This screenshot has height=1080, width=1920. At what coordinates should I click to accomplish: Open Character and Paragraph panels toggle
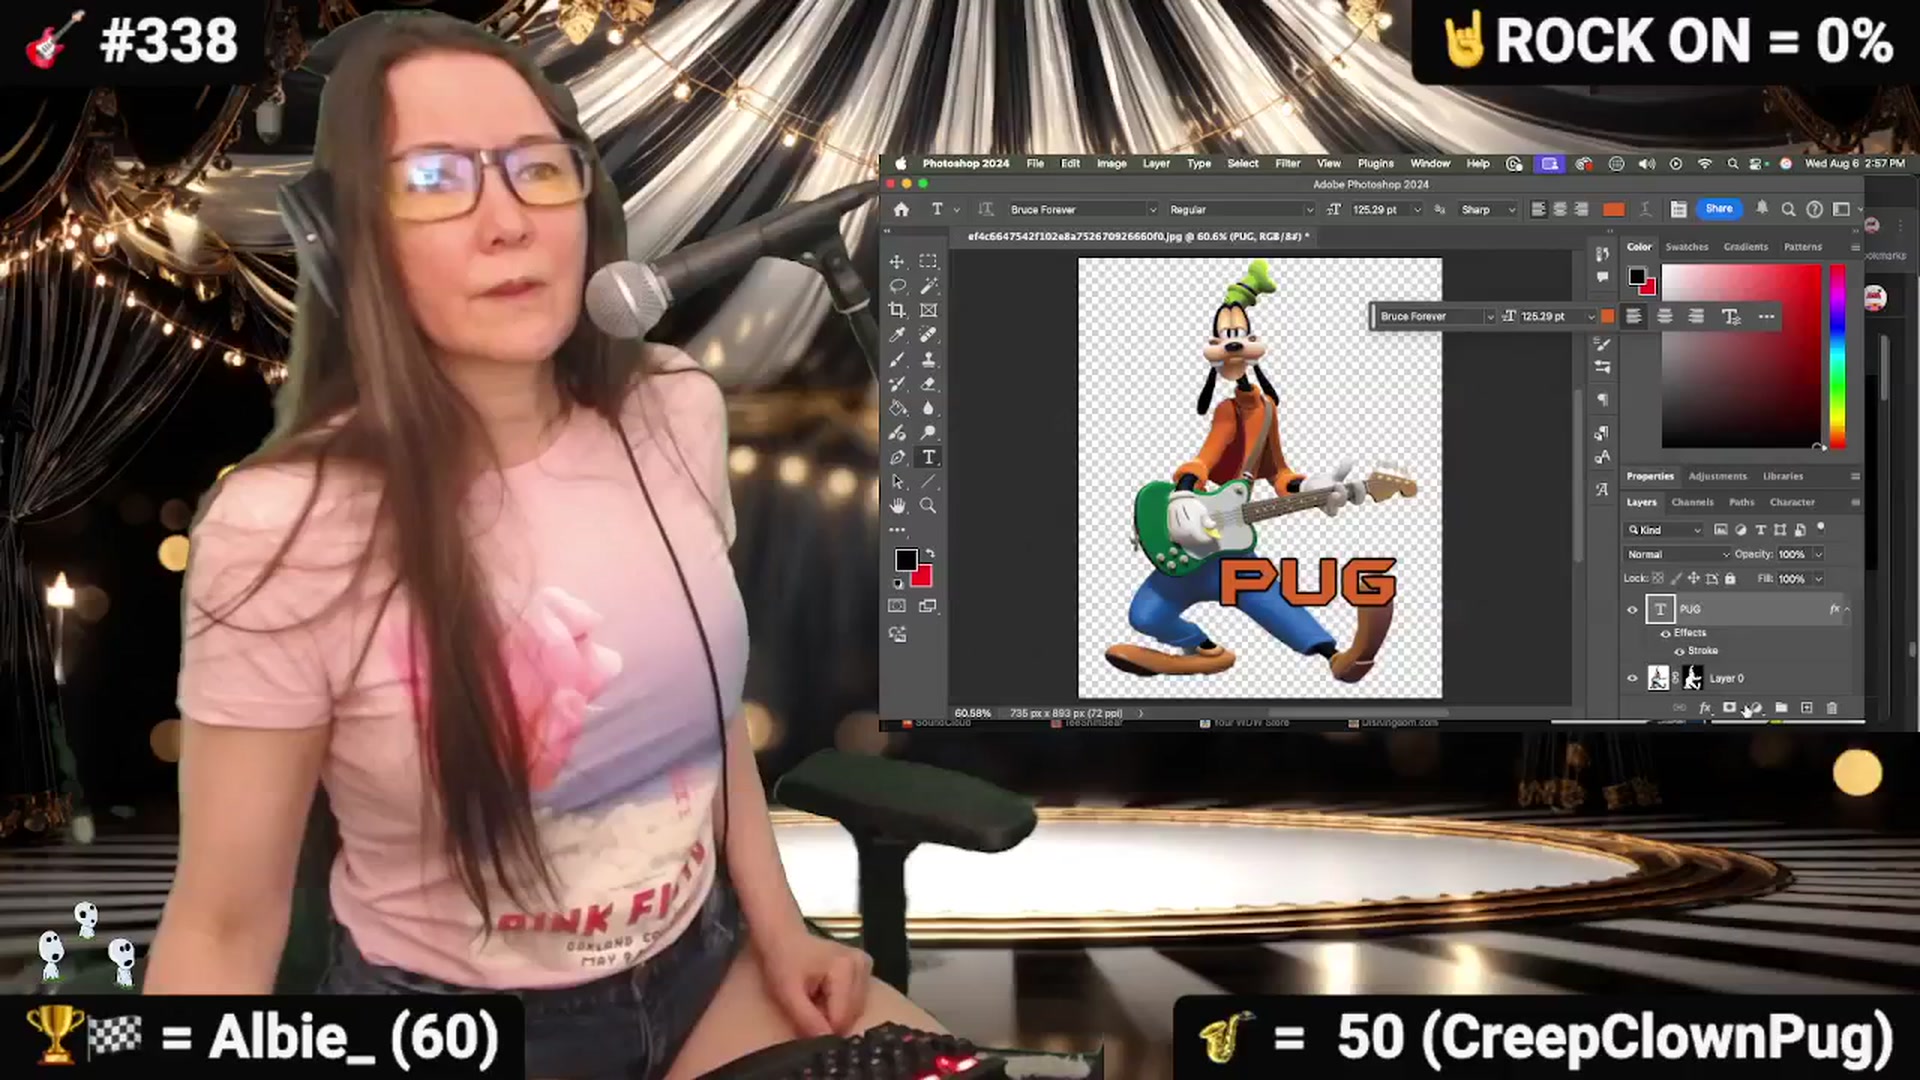[x=1678, y=209]
